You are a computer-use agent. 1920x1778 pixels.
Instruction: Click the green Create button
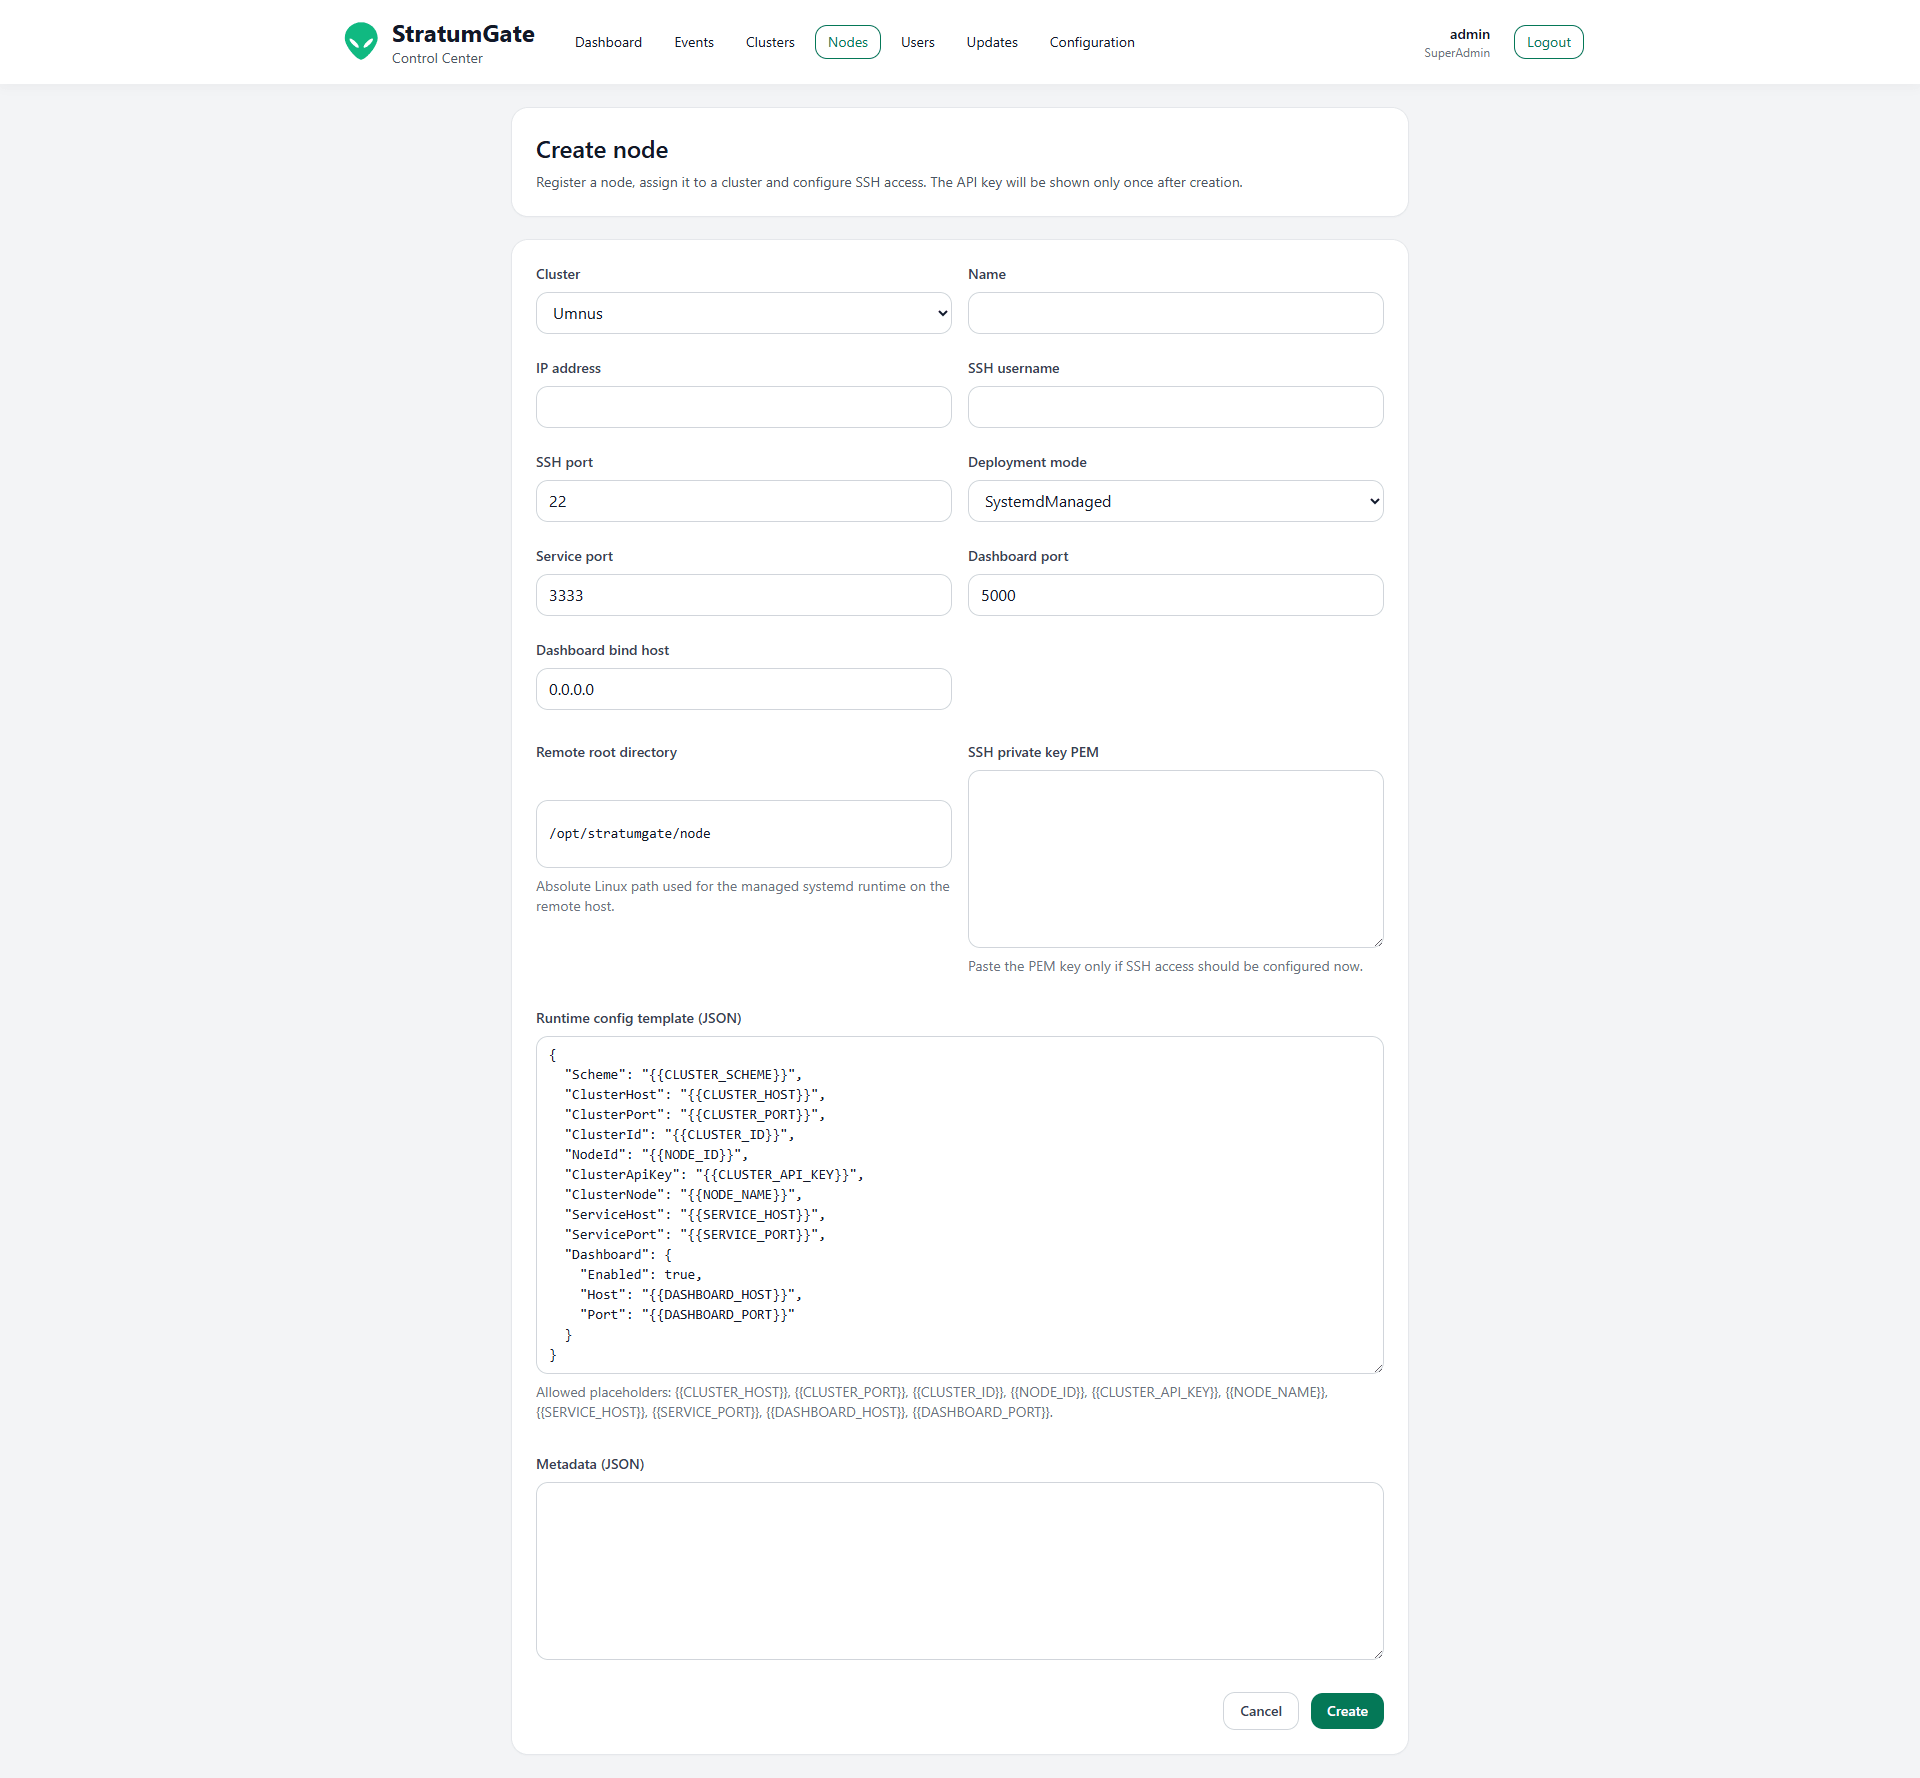click(1346, 1711)
